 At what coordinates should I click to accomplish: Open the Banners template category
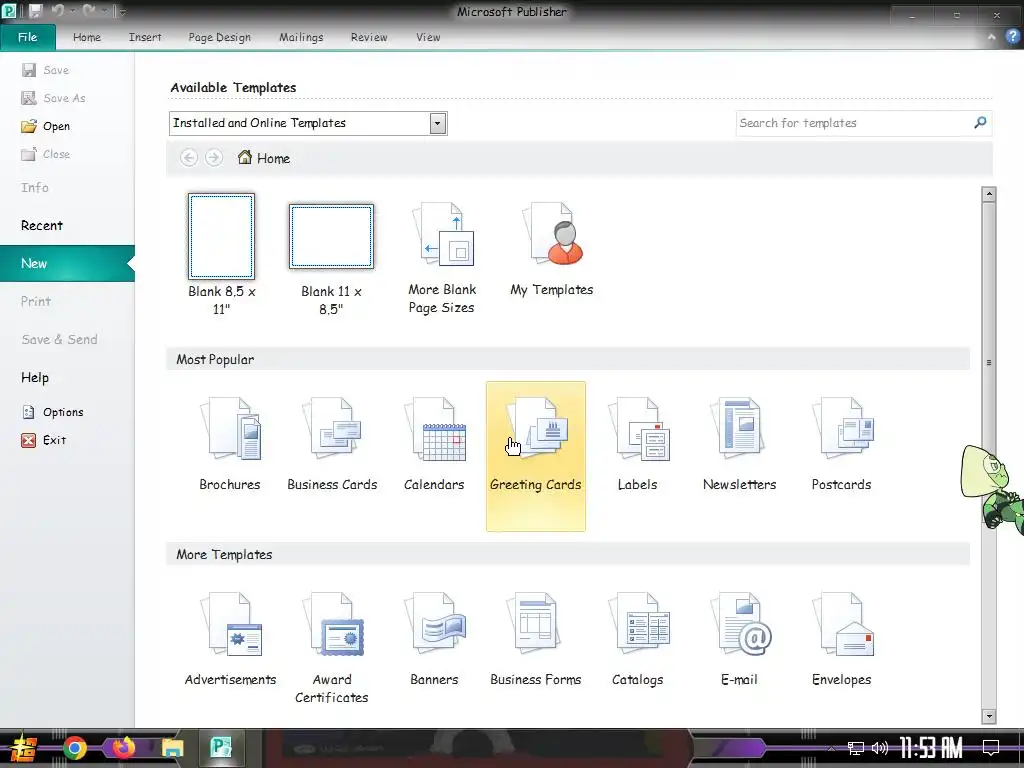tap(434, 639)
